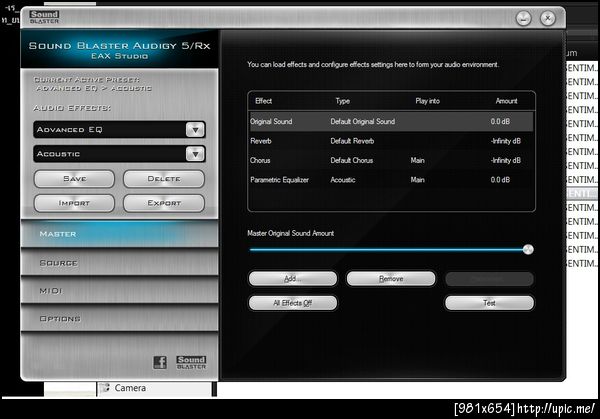The width and height of the screenshot is (600, 419).
Task: Click Parametric Equalizer's Main play-into cell
Action: tap(417, 180)
